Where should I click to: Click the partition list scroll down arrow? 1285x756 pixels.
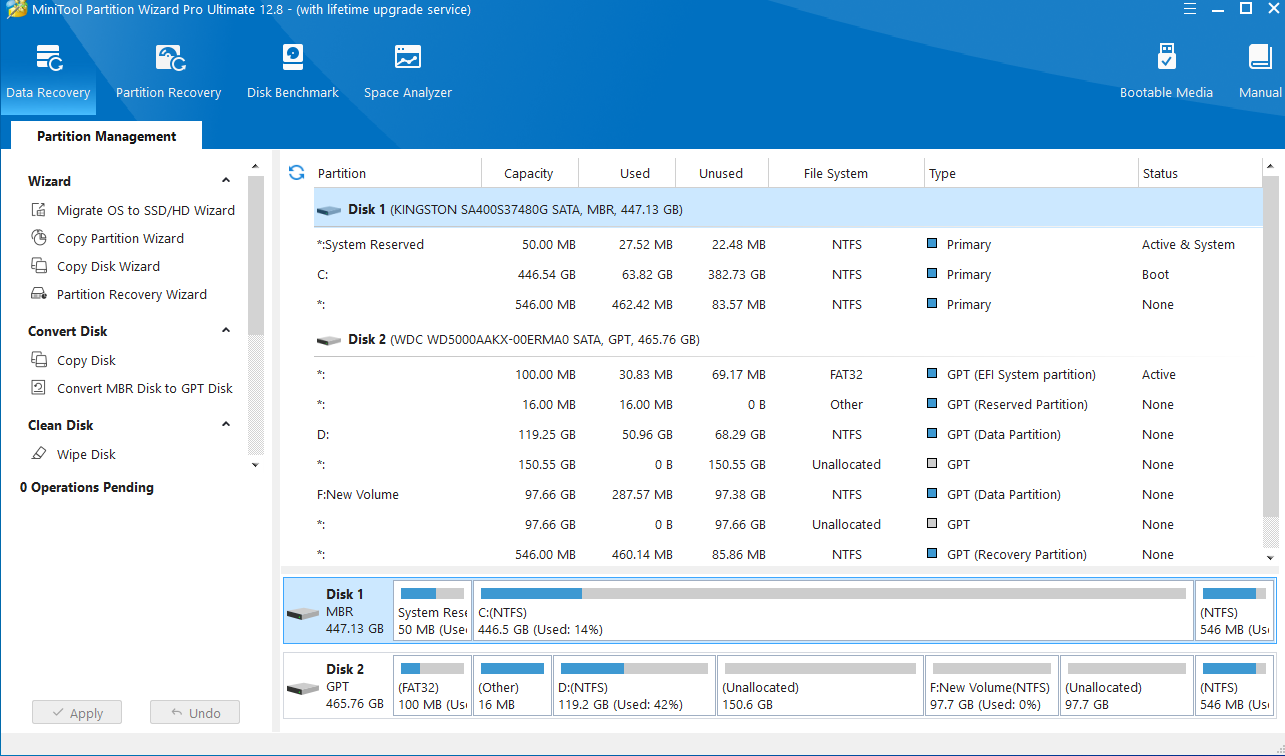tap(1270, 557)
